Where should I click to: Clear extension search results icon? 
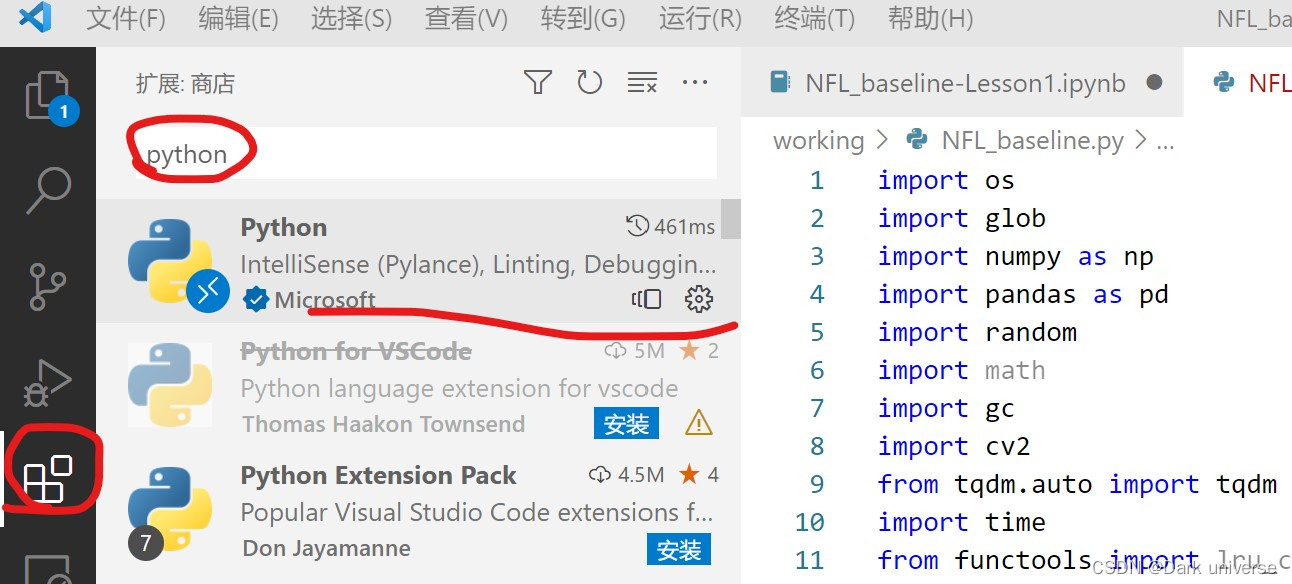[642, 83]
